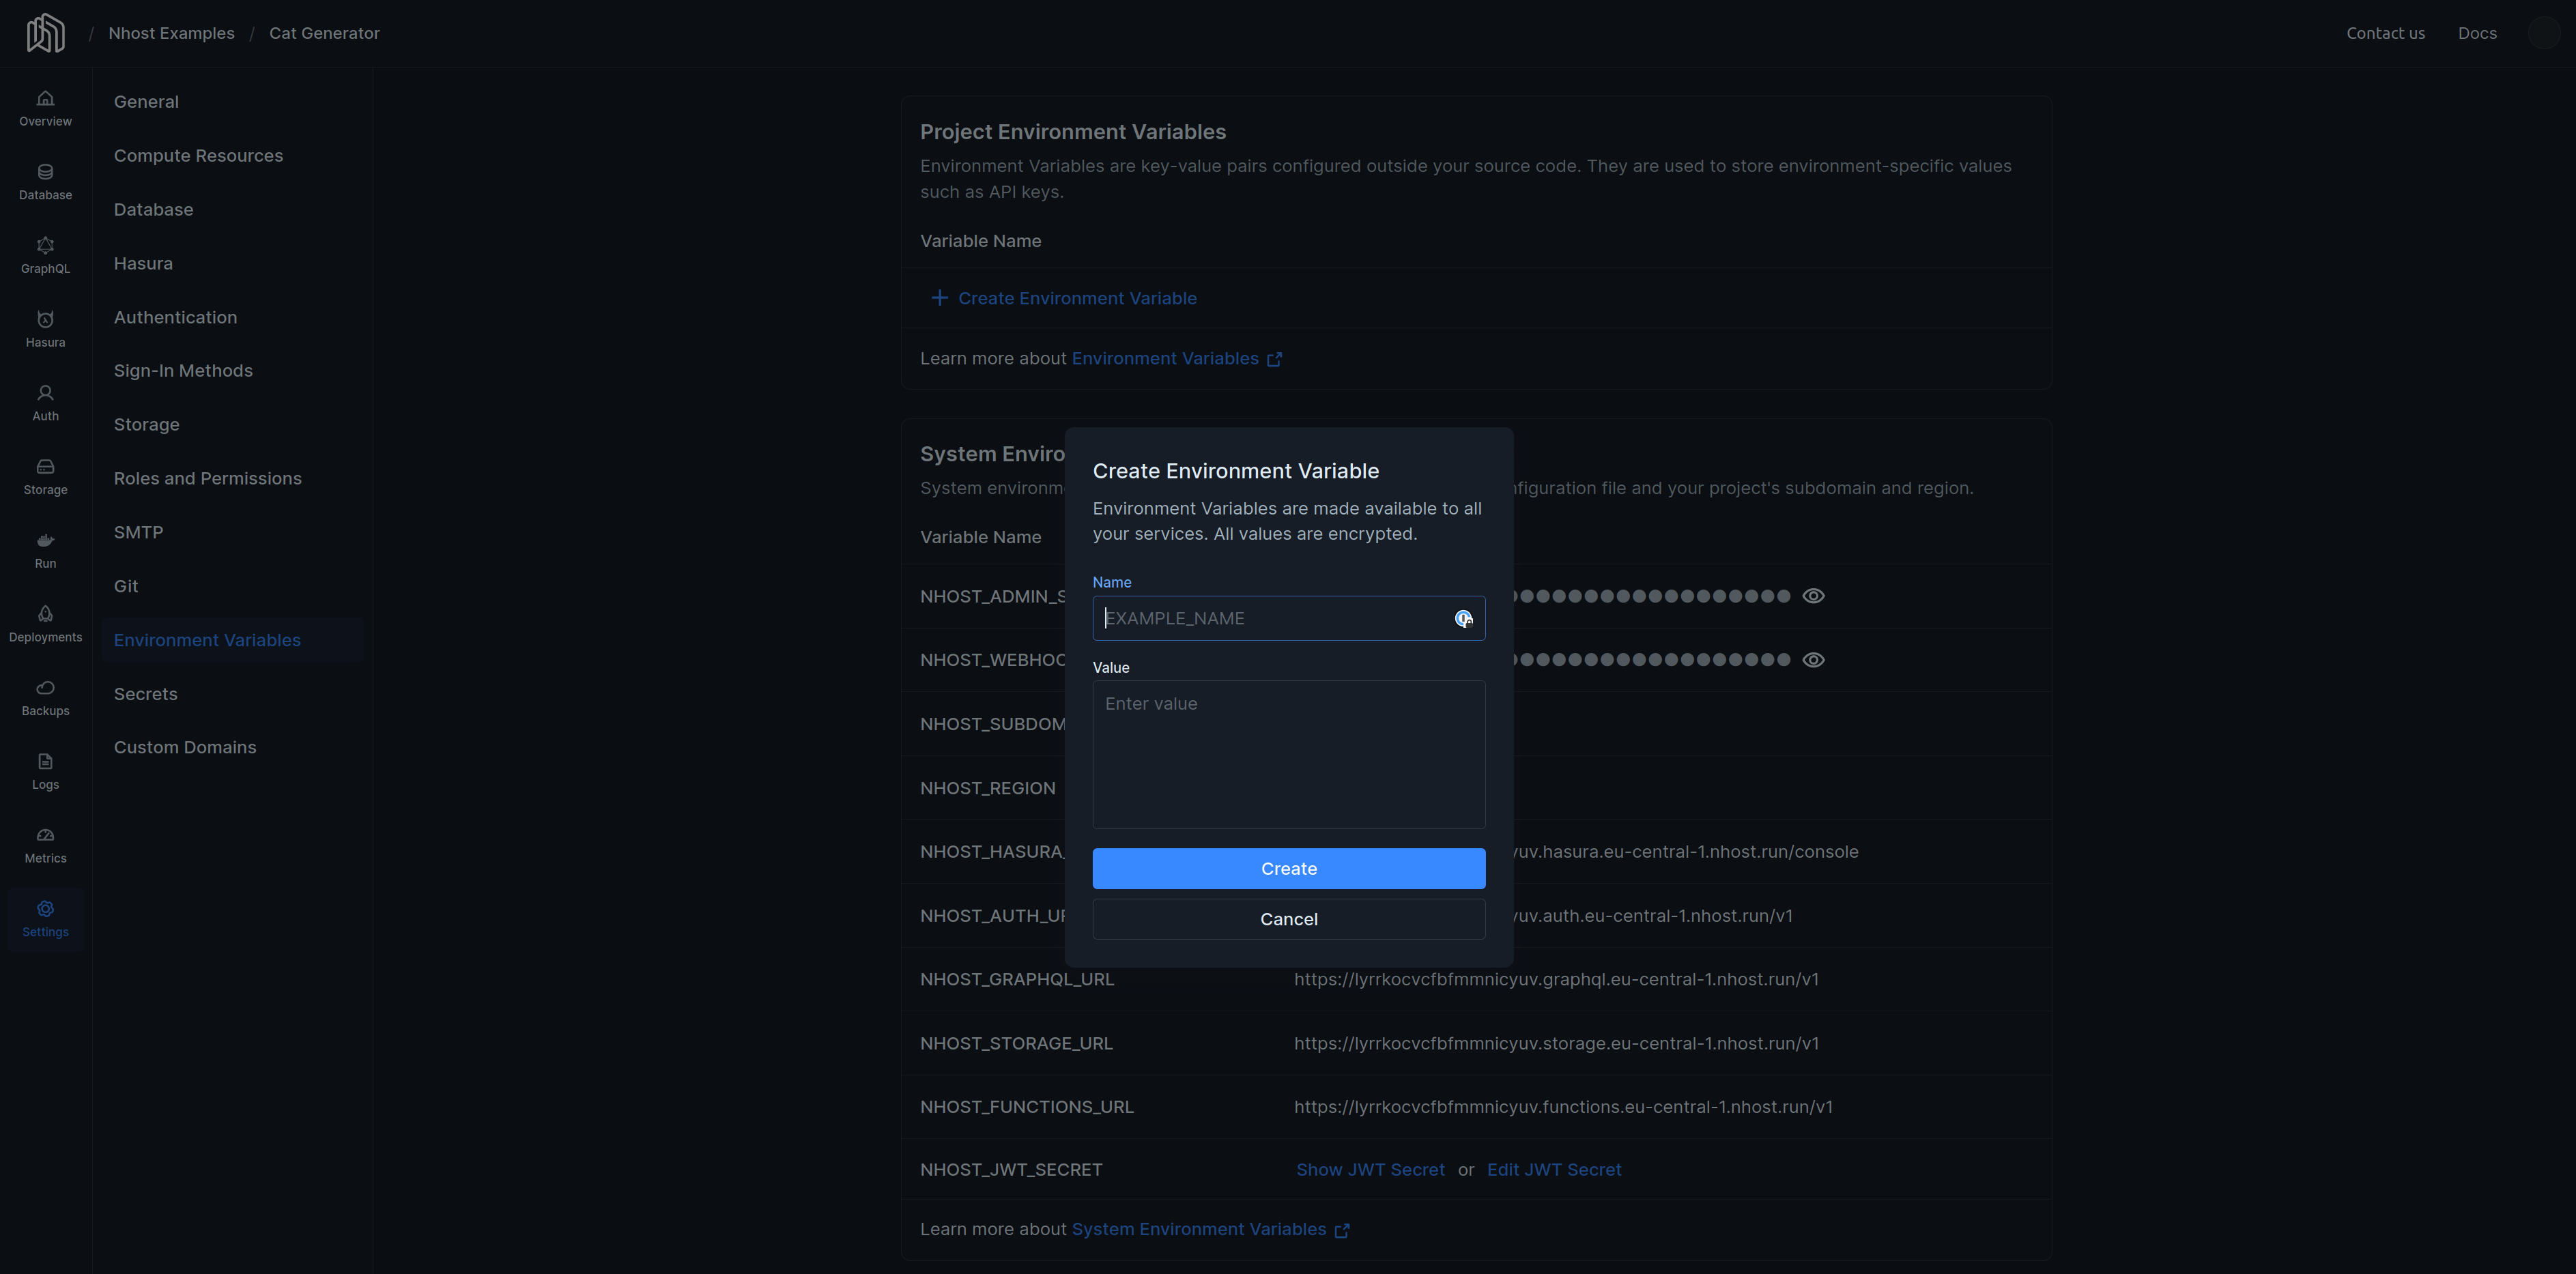Open the Run section from the sidebar
The image size is (2576, 1274).
click(x=45, y=548)
